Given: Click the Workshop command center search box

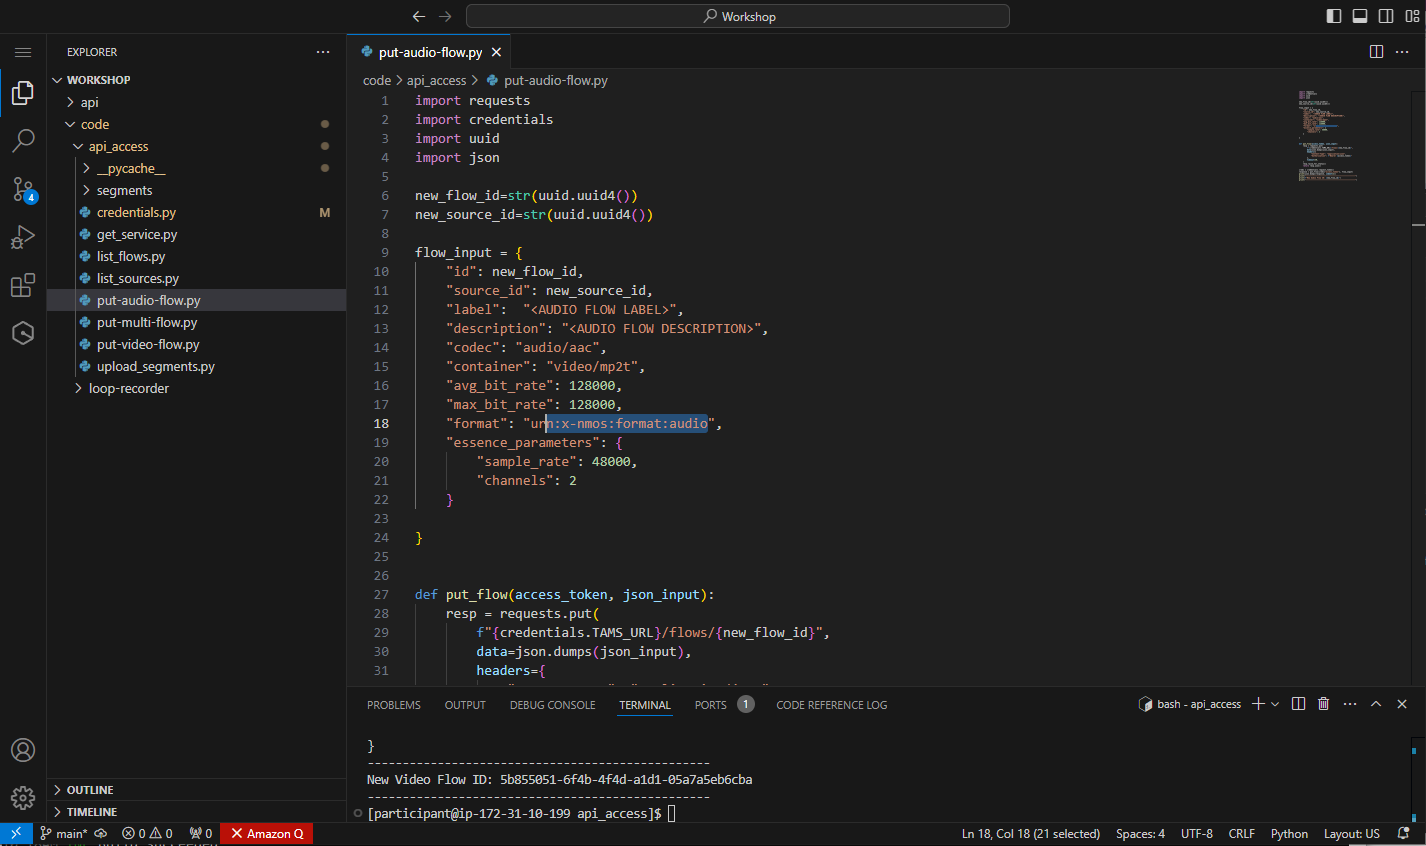Looking at the screenshot, I should click(x=738, y=16).
